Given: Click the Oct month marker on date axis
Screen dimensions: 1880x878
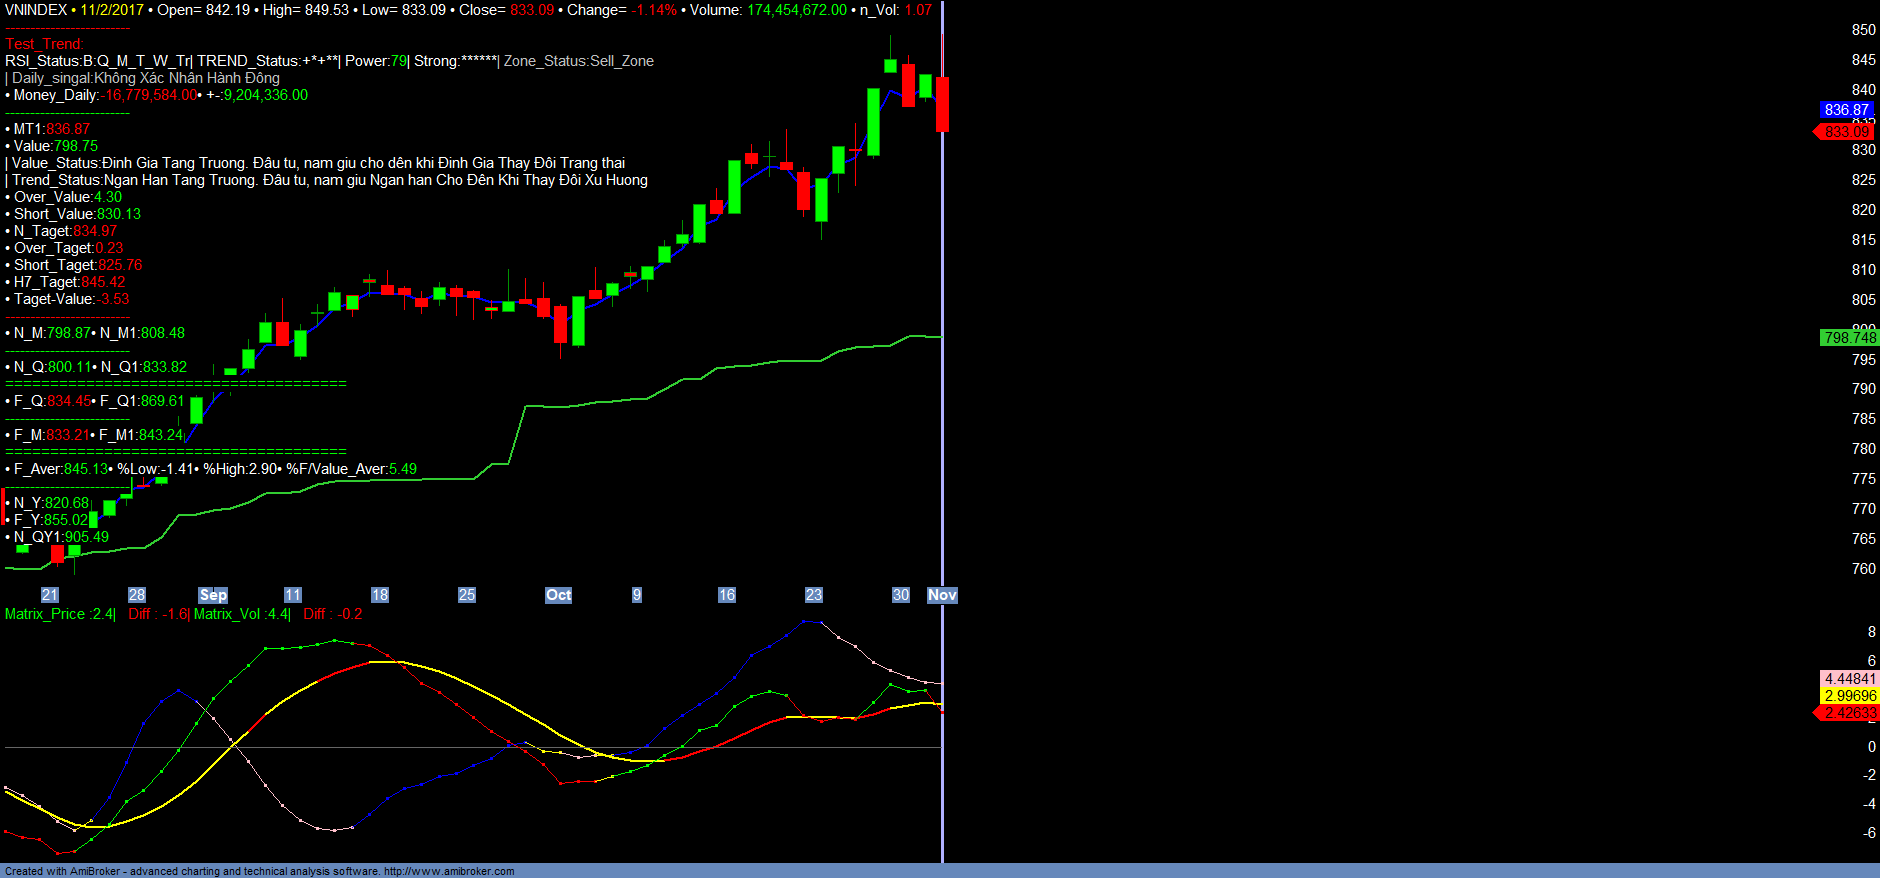Looking at the screenshot, I should [558, 595].
